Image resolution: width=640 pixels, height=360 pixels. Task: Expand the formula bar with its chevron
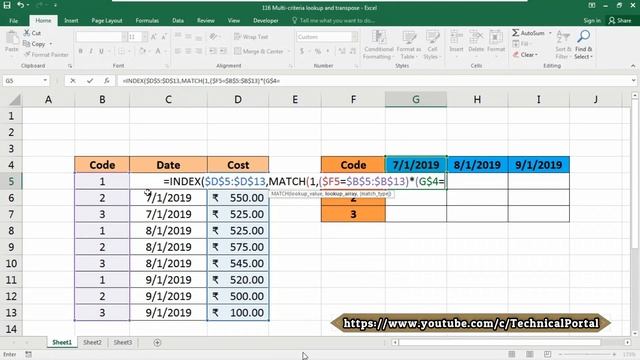633,81
